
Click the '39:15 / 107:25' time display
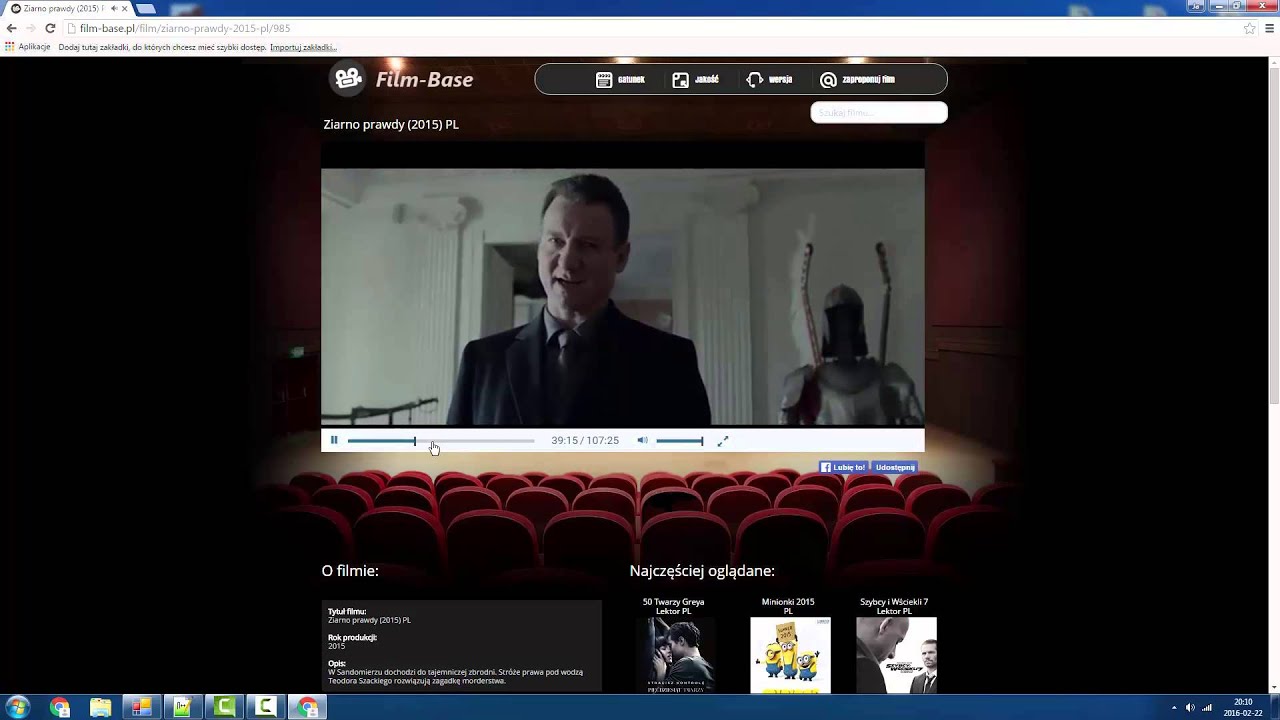pos(585,440)
